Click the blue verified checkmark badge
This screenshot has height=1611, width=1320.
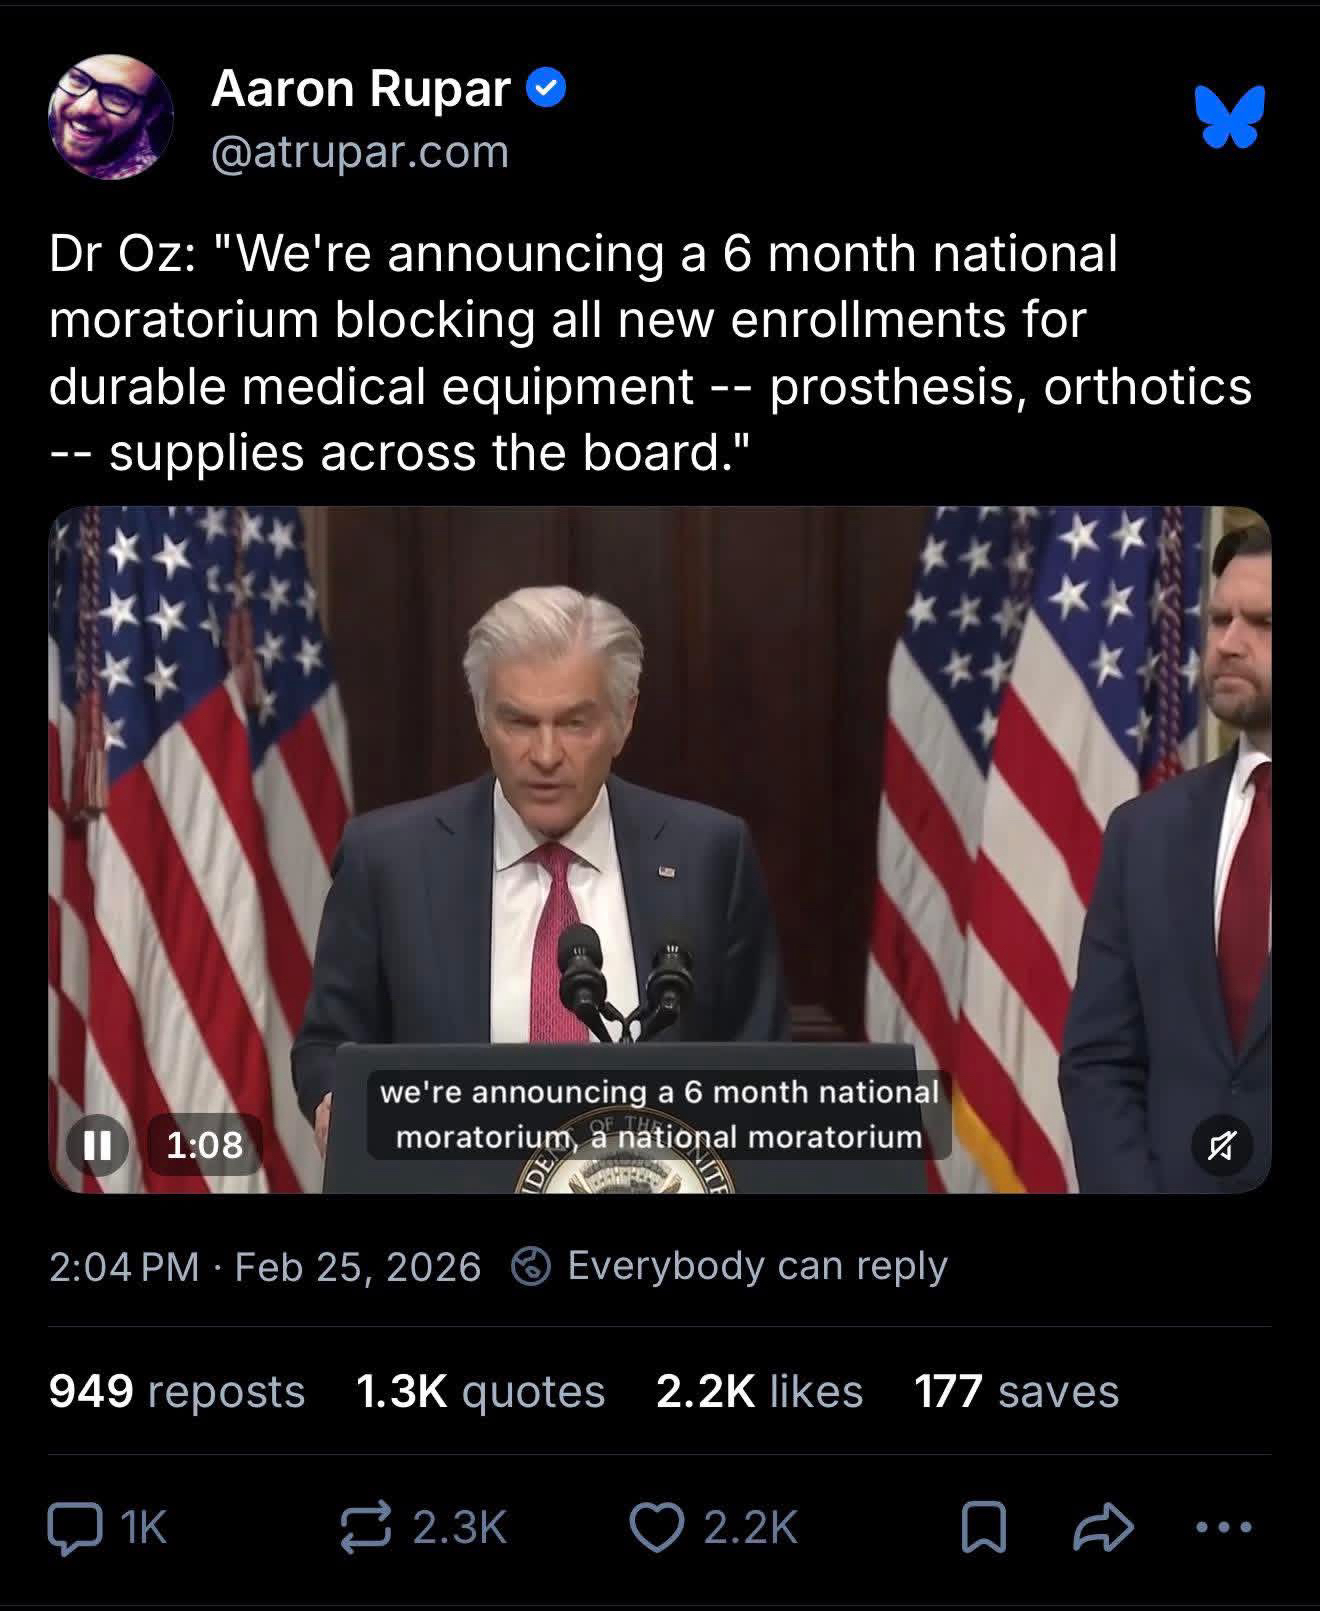[546, 89]
